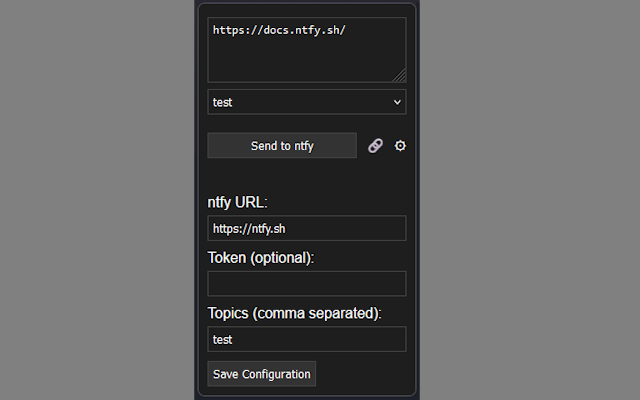Save the configuration

point(262,374)
